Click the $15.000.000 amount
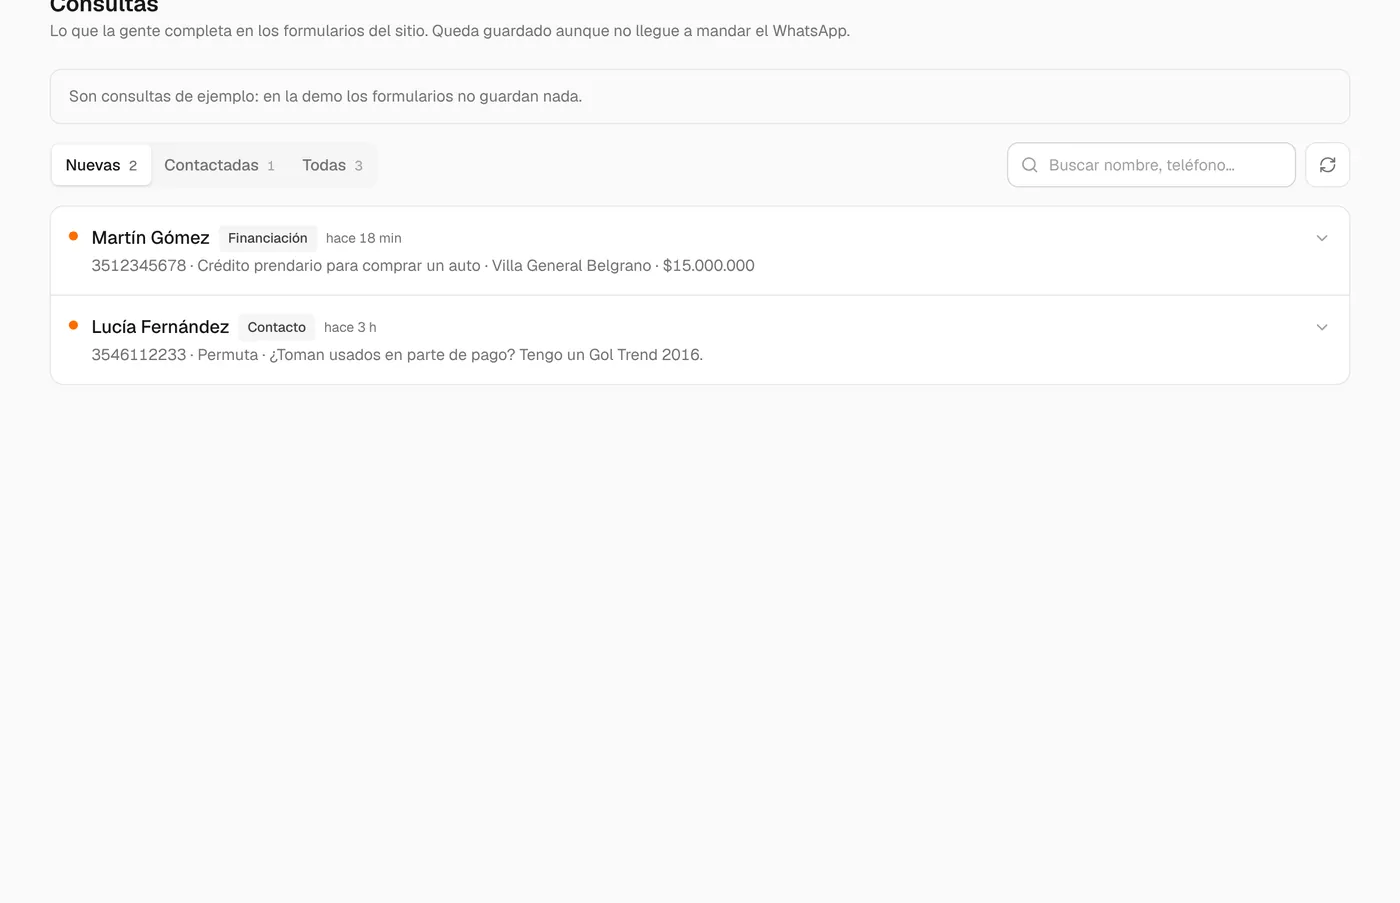 tap(708, 265)
